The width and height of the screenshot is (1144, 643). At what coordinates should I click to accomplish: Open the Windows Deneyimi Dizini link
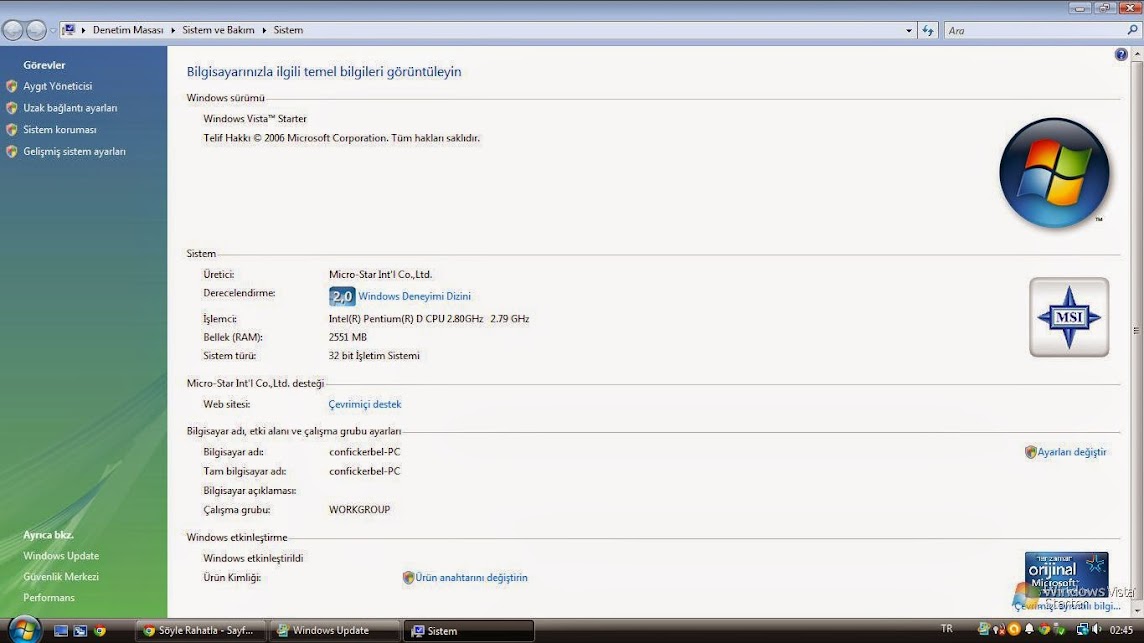point(414,296)
